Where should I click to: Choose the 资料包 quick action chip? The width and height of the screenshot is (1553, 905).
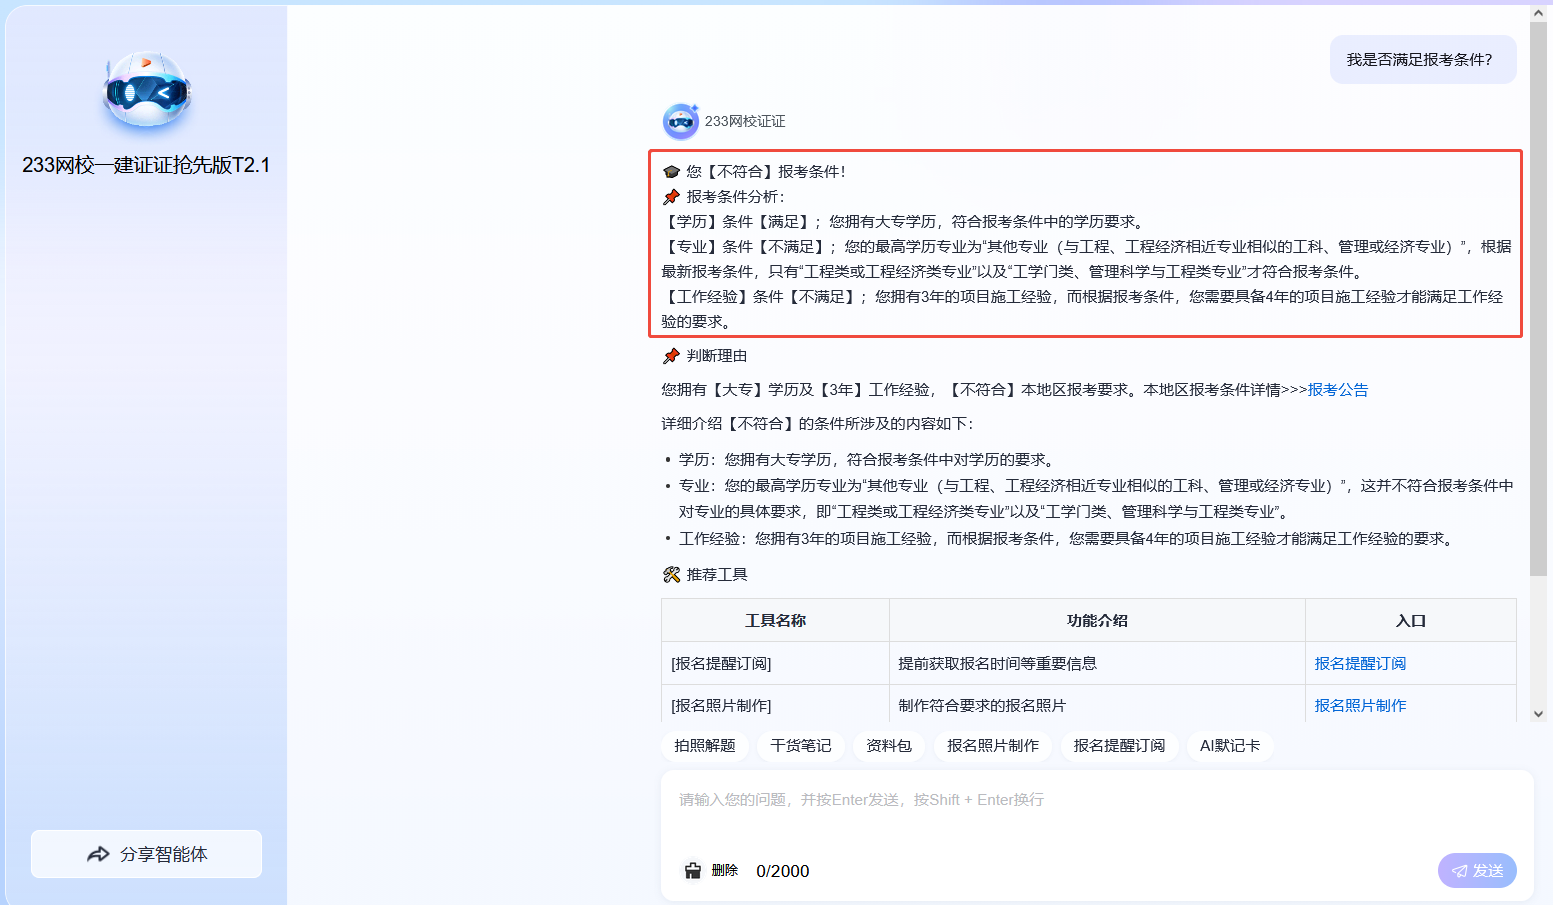889,746
